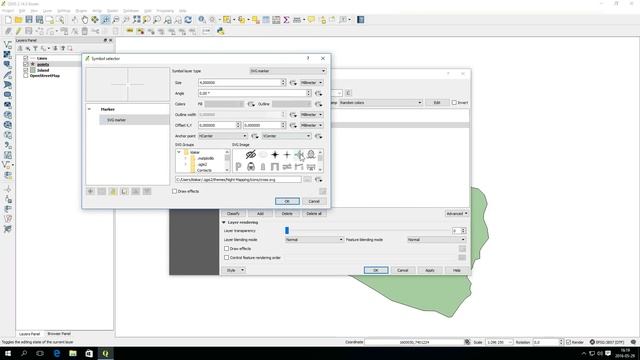
Task: Choose the crossed-out eye SVG image
Action: point(251,155)
